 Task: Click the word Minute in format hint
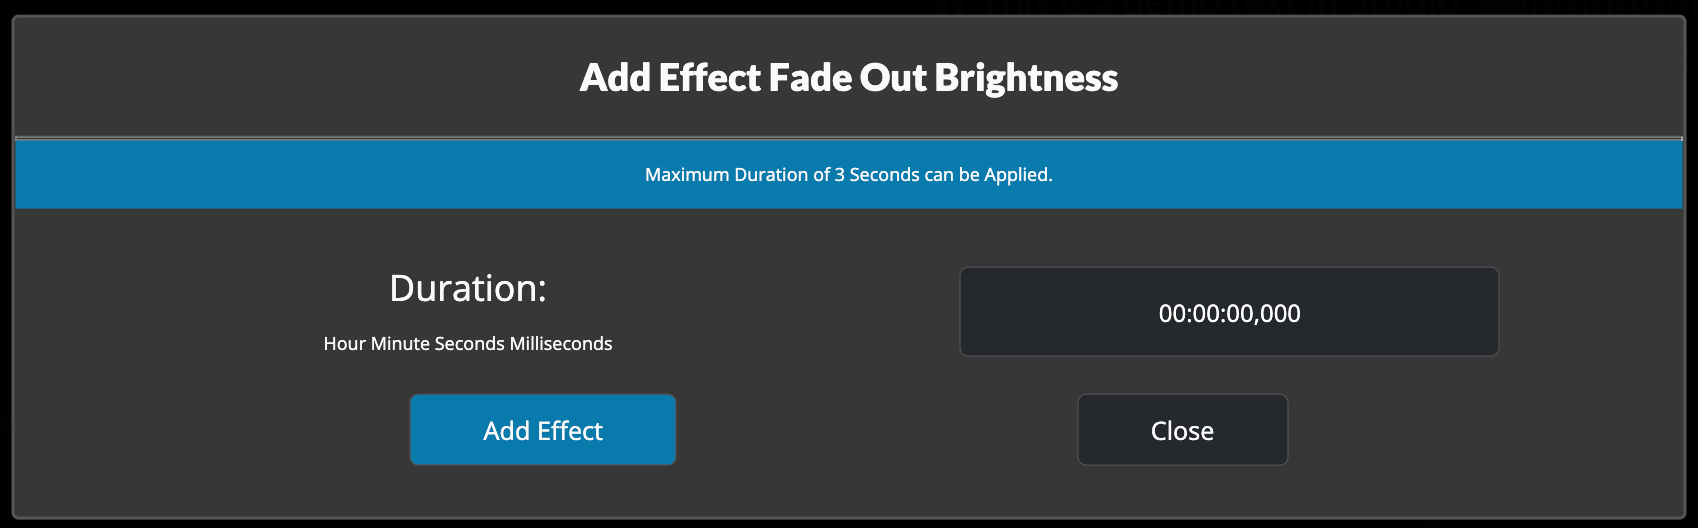(x=400, y=344)
